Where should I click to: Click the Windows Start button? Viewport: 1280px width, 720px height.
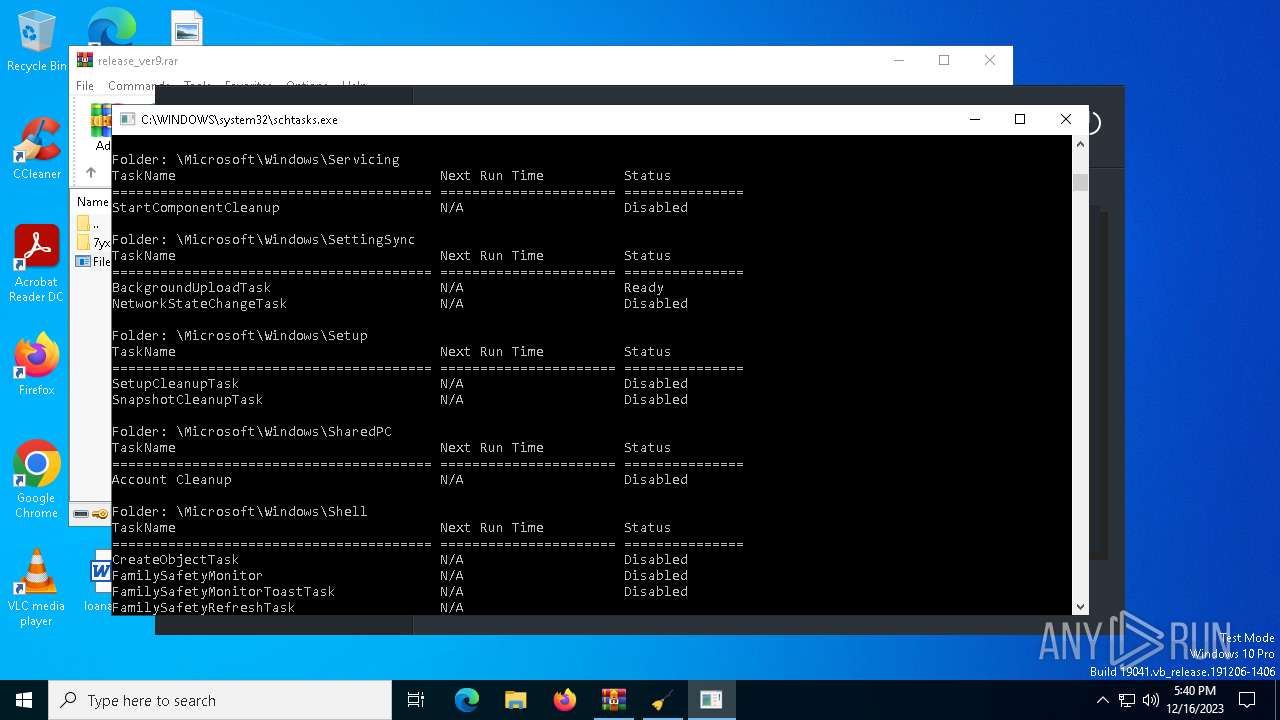pyautogui.click(x=24, y=700)
